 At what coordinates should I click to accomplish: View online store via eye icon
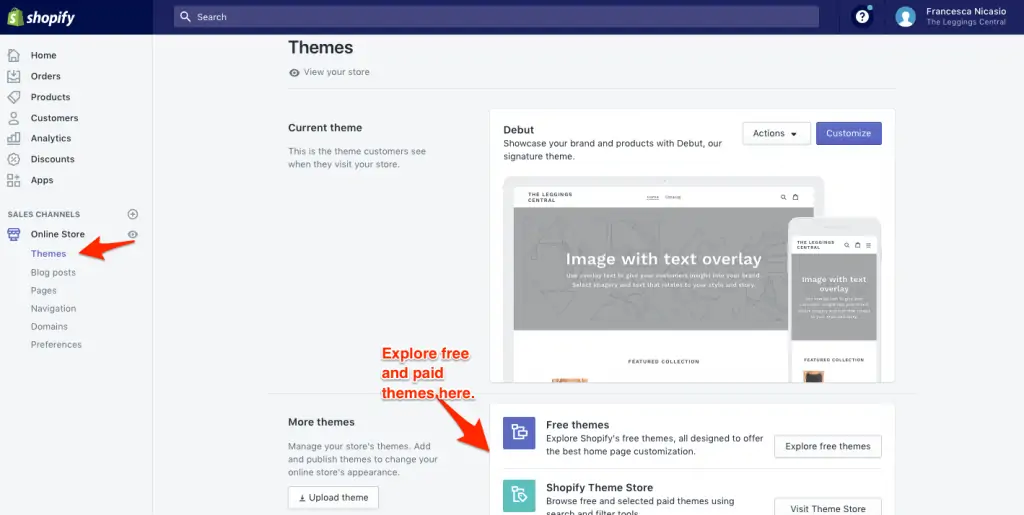pyautogui.click(x=133, y=234)
